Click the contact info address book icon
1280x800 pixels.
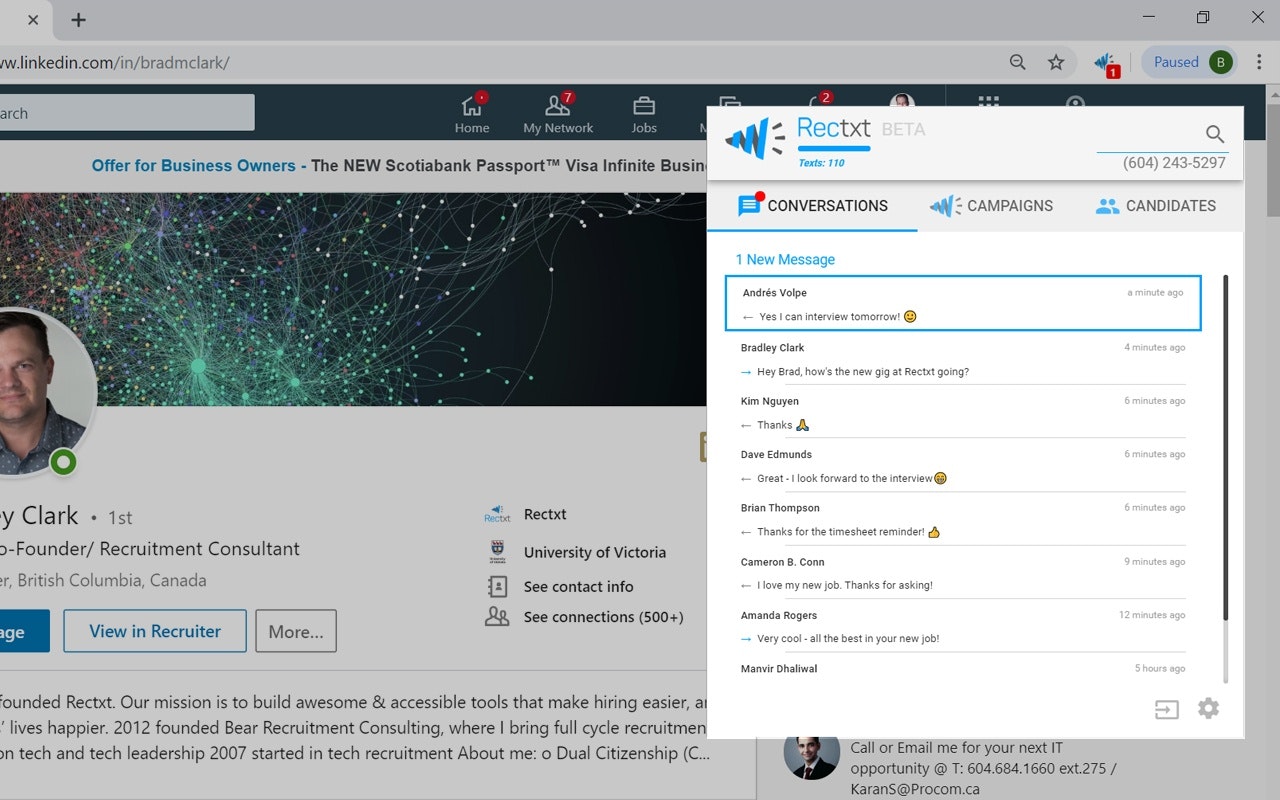point(497,586)
